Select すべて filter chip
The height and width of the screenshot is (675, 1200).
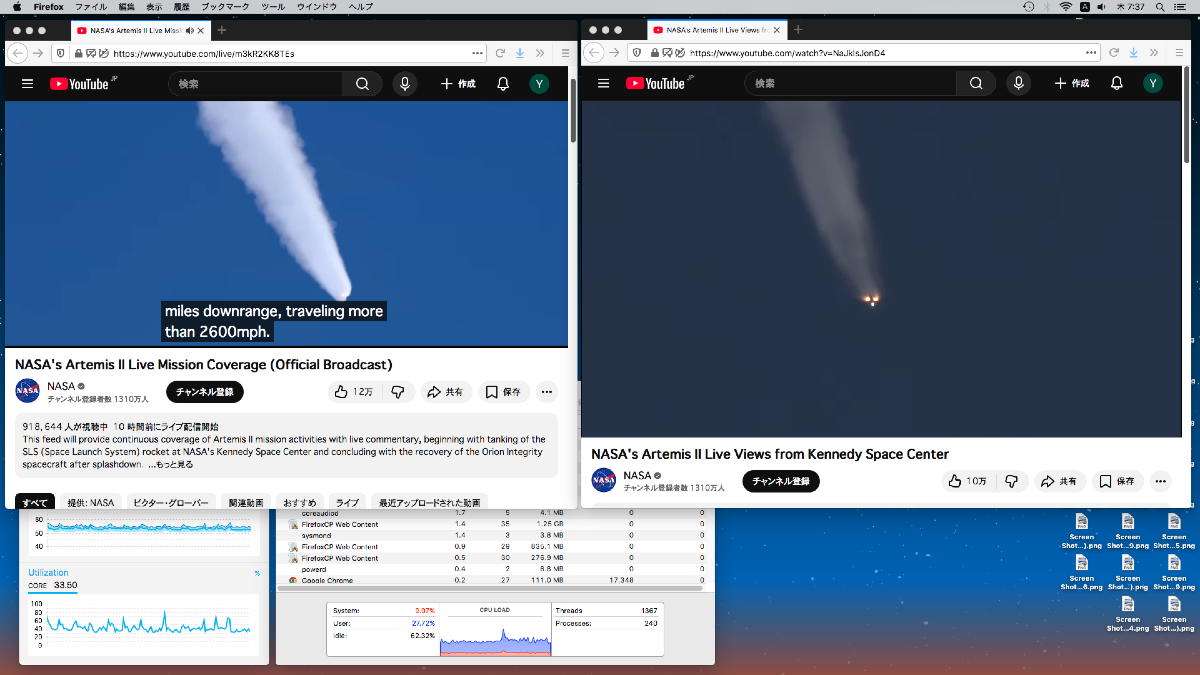[x=35, y=503]
